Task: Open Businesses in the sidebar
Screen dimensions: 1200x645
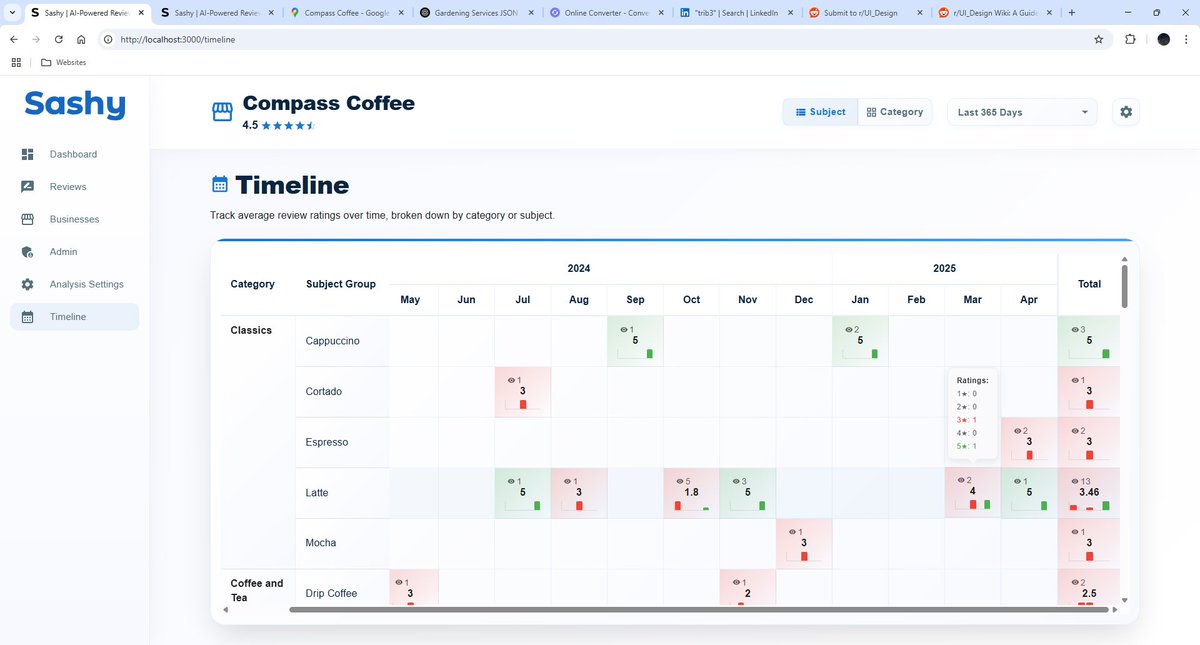Action: click(x=74, y=219)
